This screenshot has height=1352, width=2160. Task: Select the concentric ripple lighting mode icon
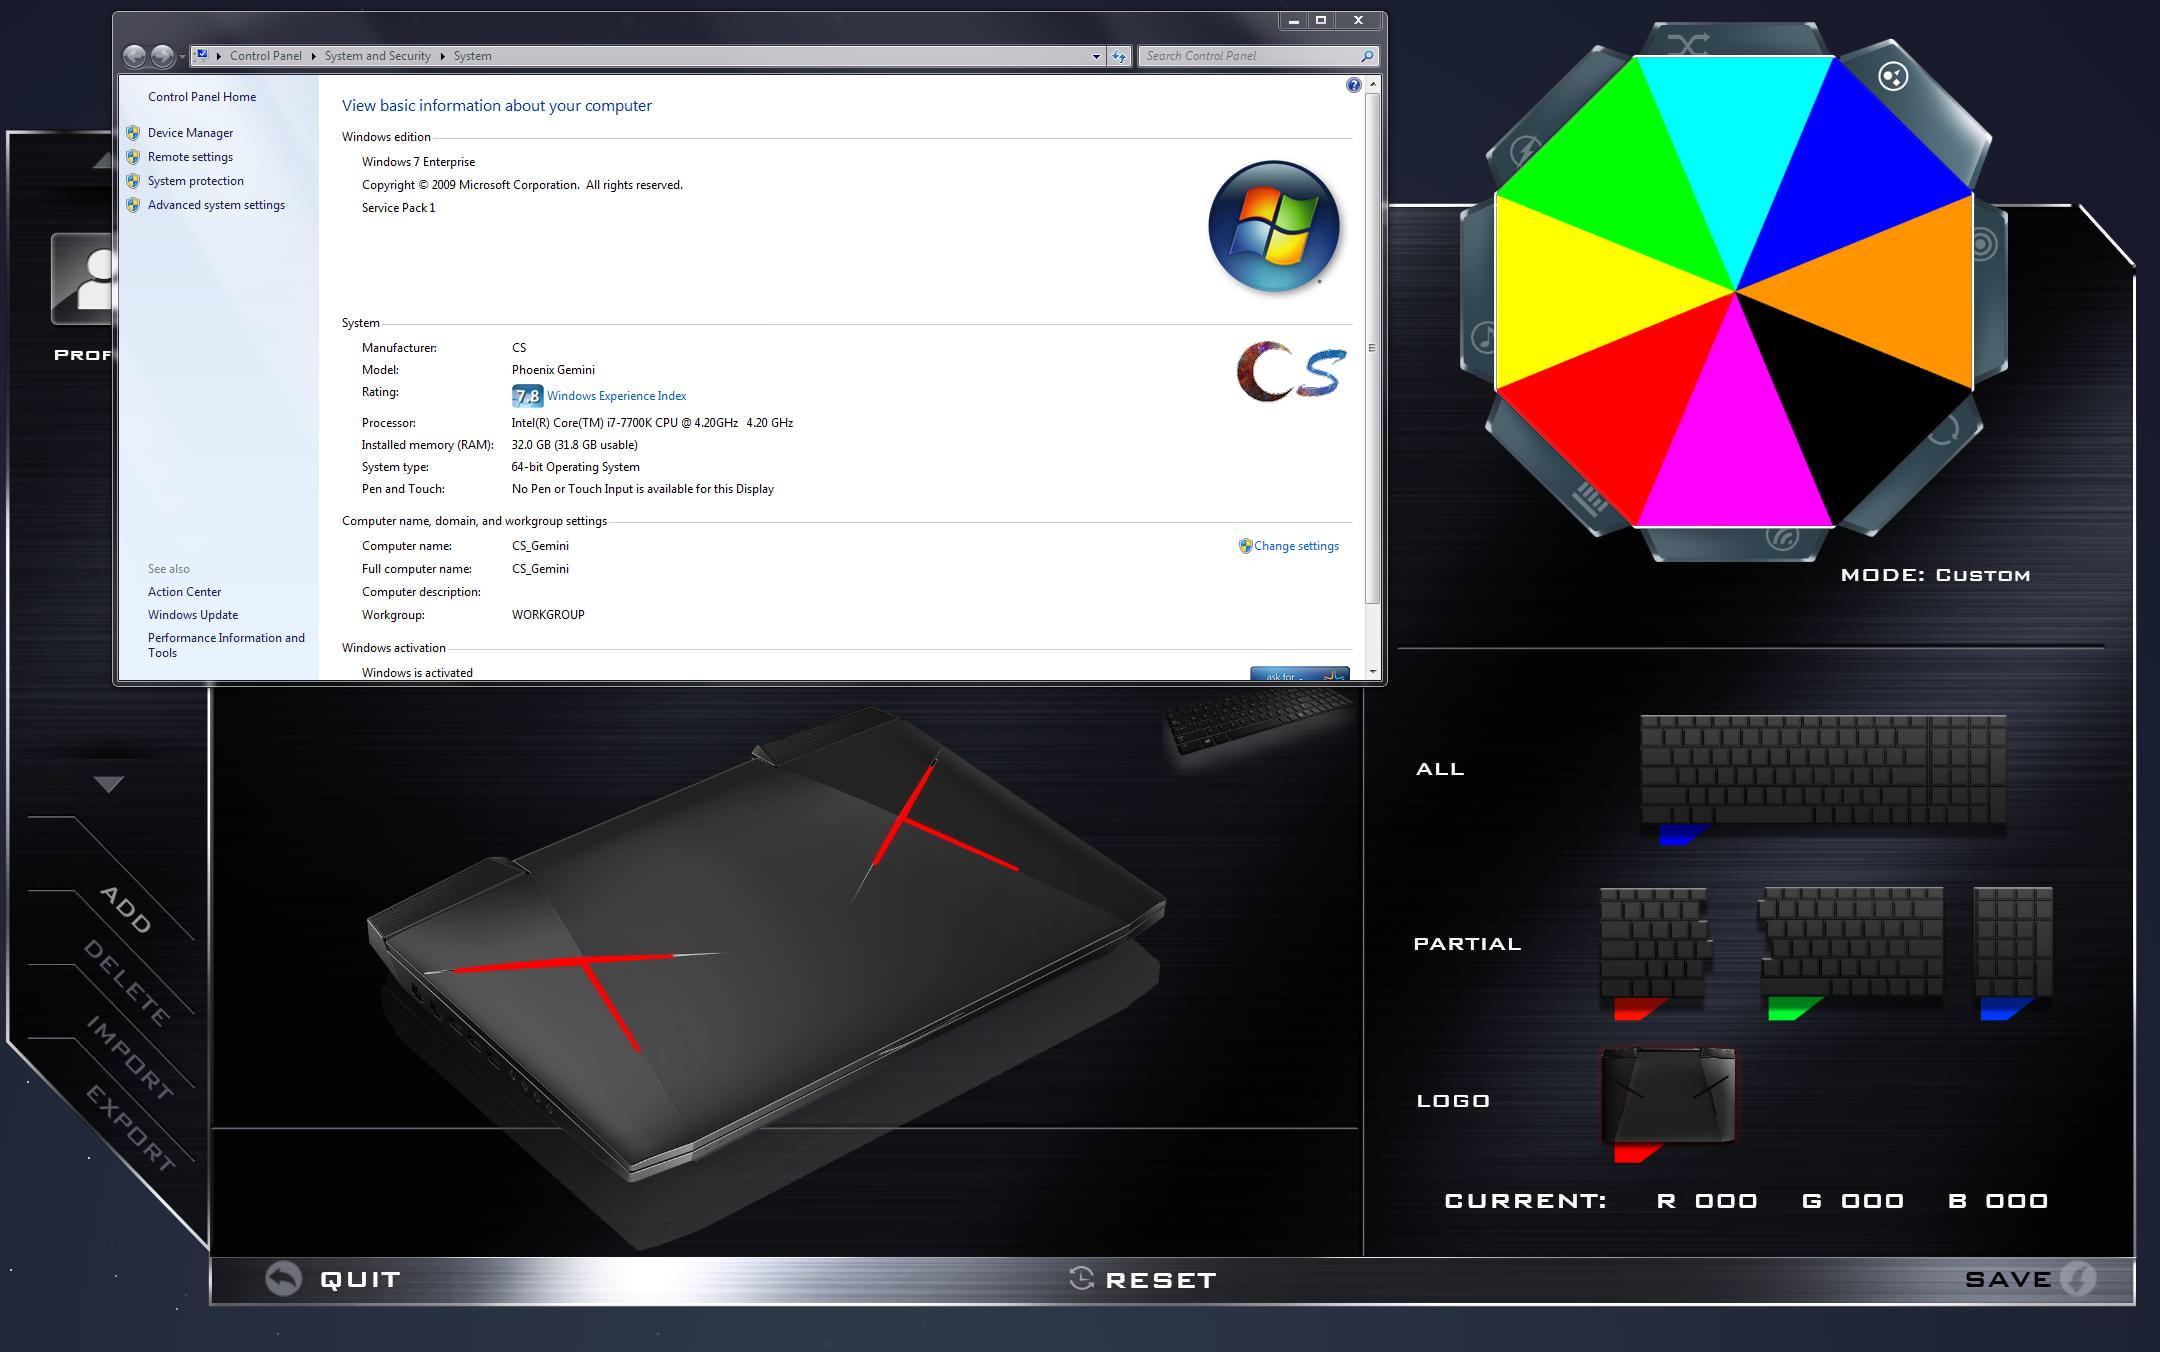pos(1983,244)
